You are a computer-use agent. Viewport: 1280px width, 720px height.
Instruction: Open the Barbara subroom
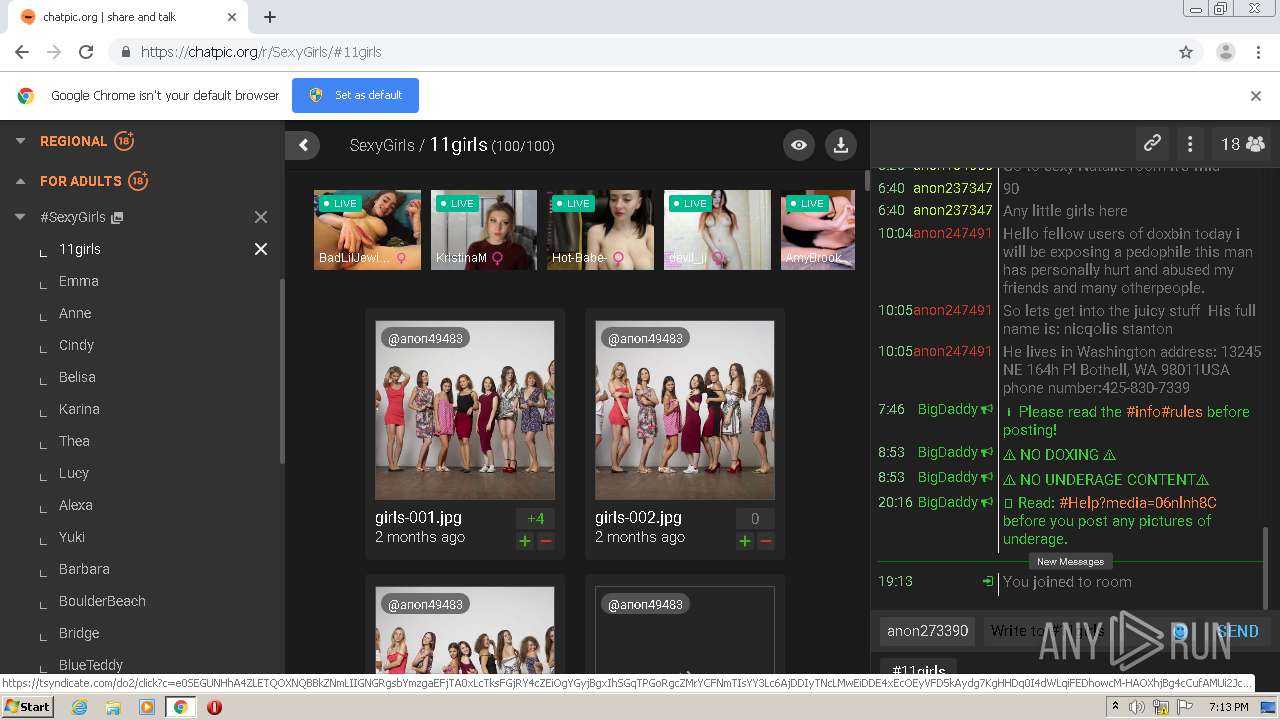84,569
